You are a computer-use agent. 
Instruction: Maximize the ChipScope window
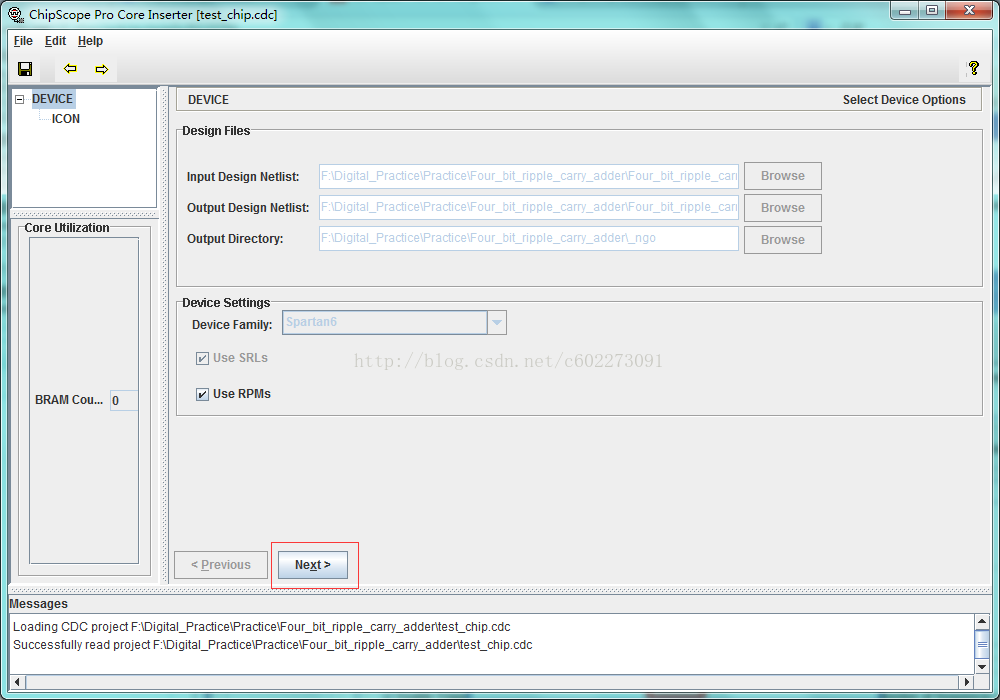click(932, 11)
